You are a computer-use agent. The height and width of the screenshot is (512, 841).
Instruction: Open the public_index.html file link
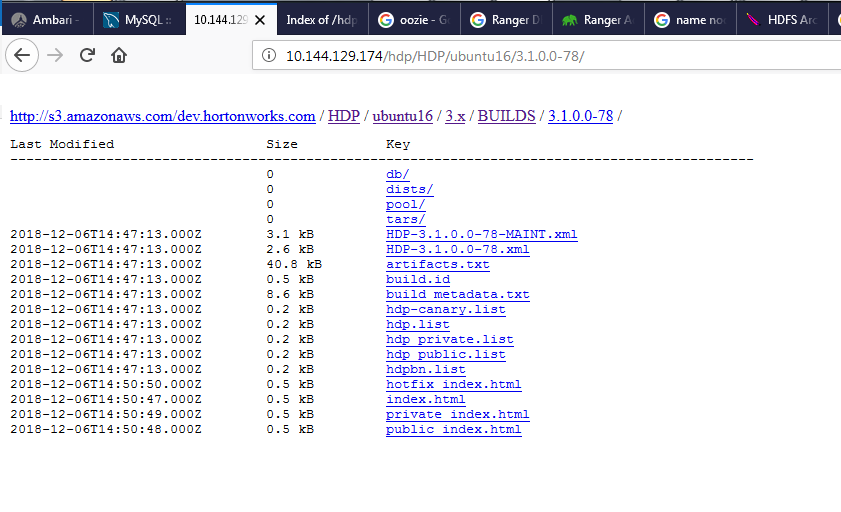[x=454, y=429]
